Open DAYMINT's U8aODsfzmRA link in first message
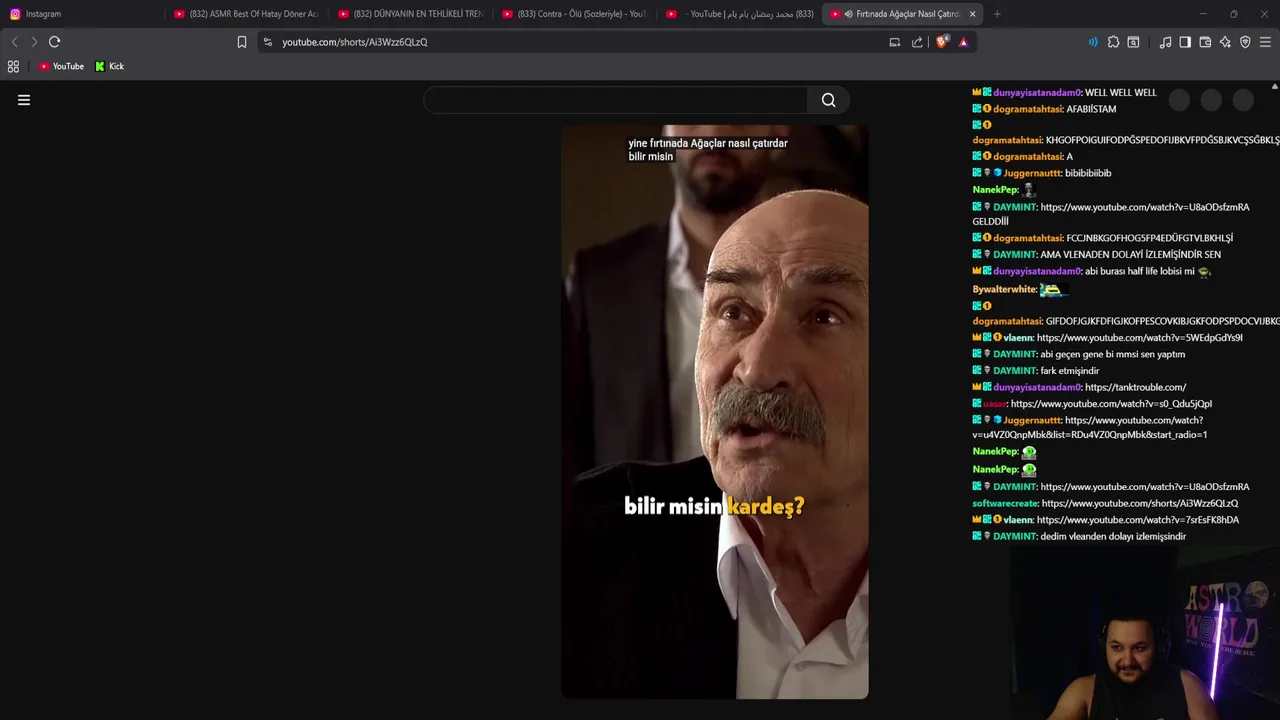Viewport: 1280px width, 720px height. pyautogui.click(x=1144, y=207)
